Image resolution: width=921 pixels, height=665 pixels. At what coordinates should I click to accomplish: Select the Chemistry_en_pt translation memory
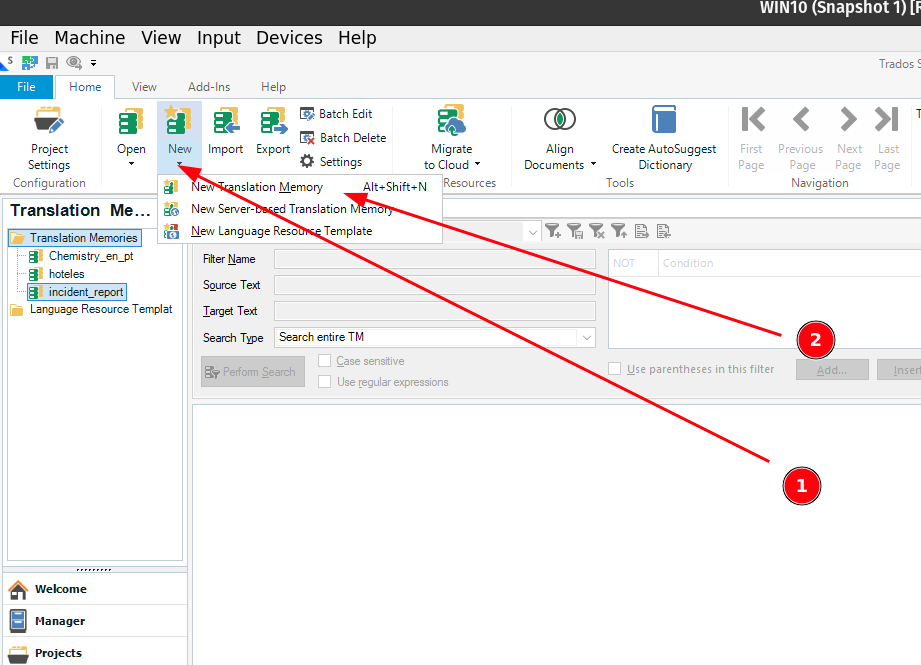[x=91, y=256]
